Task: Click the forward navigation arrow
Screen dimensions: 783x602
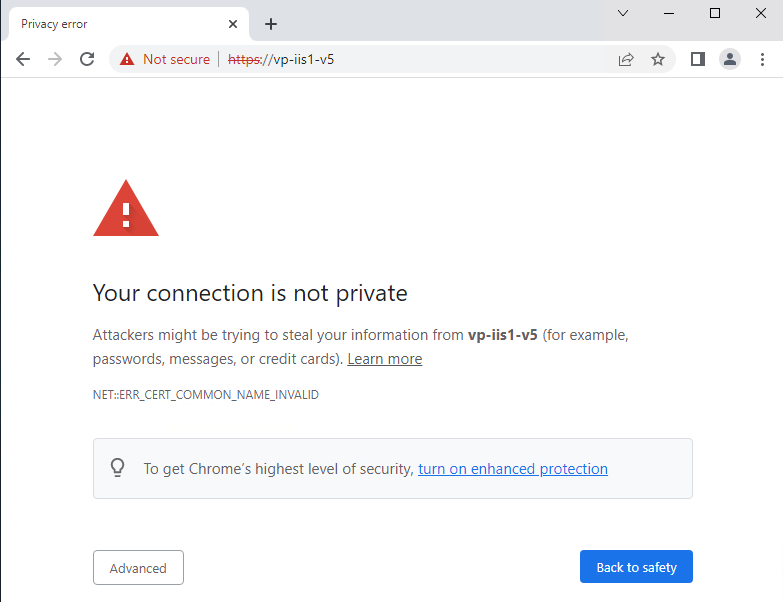Action: click(x=55, y=59)
